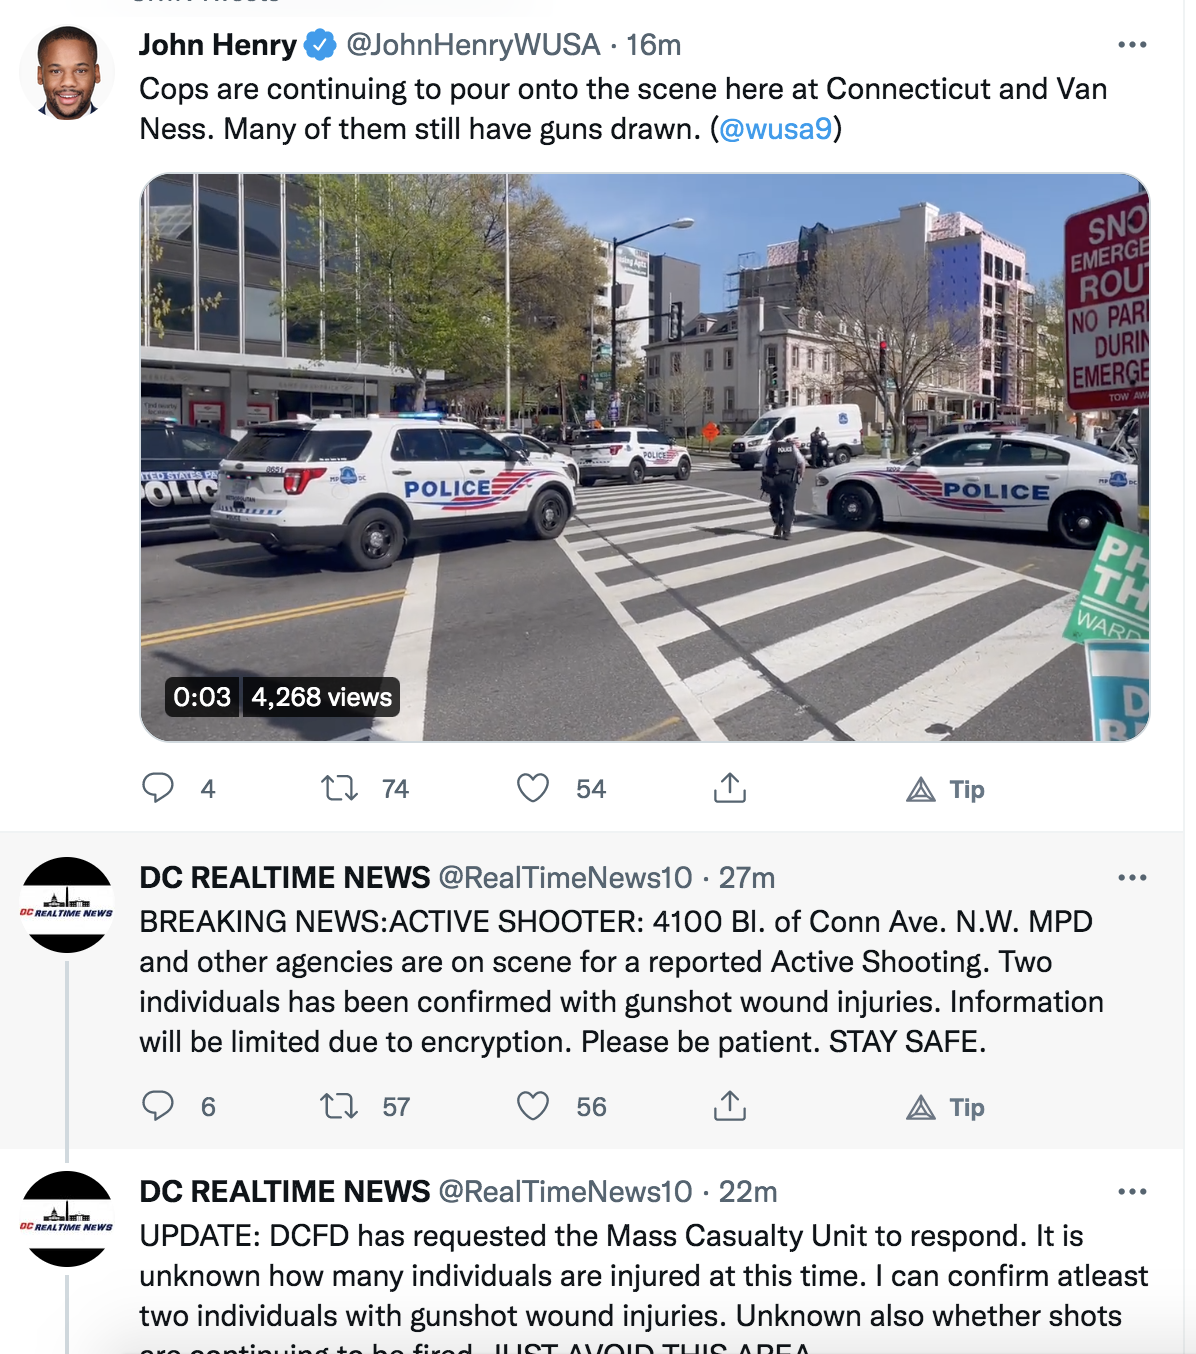Image resolution: width=1196 pixels, height=1354 pixels.
Task: Tip John Henry using the Tip button
Action: 946,790
